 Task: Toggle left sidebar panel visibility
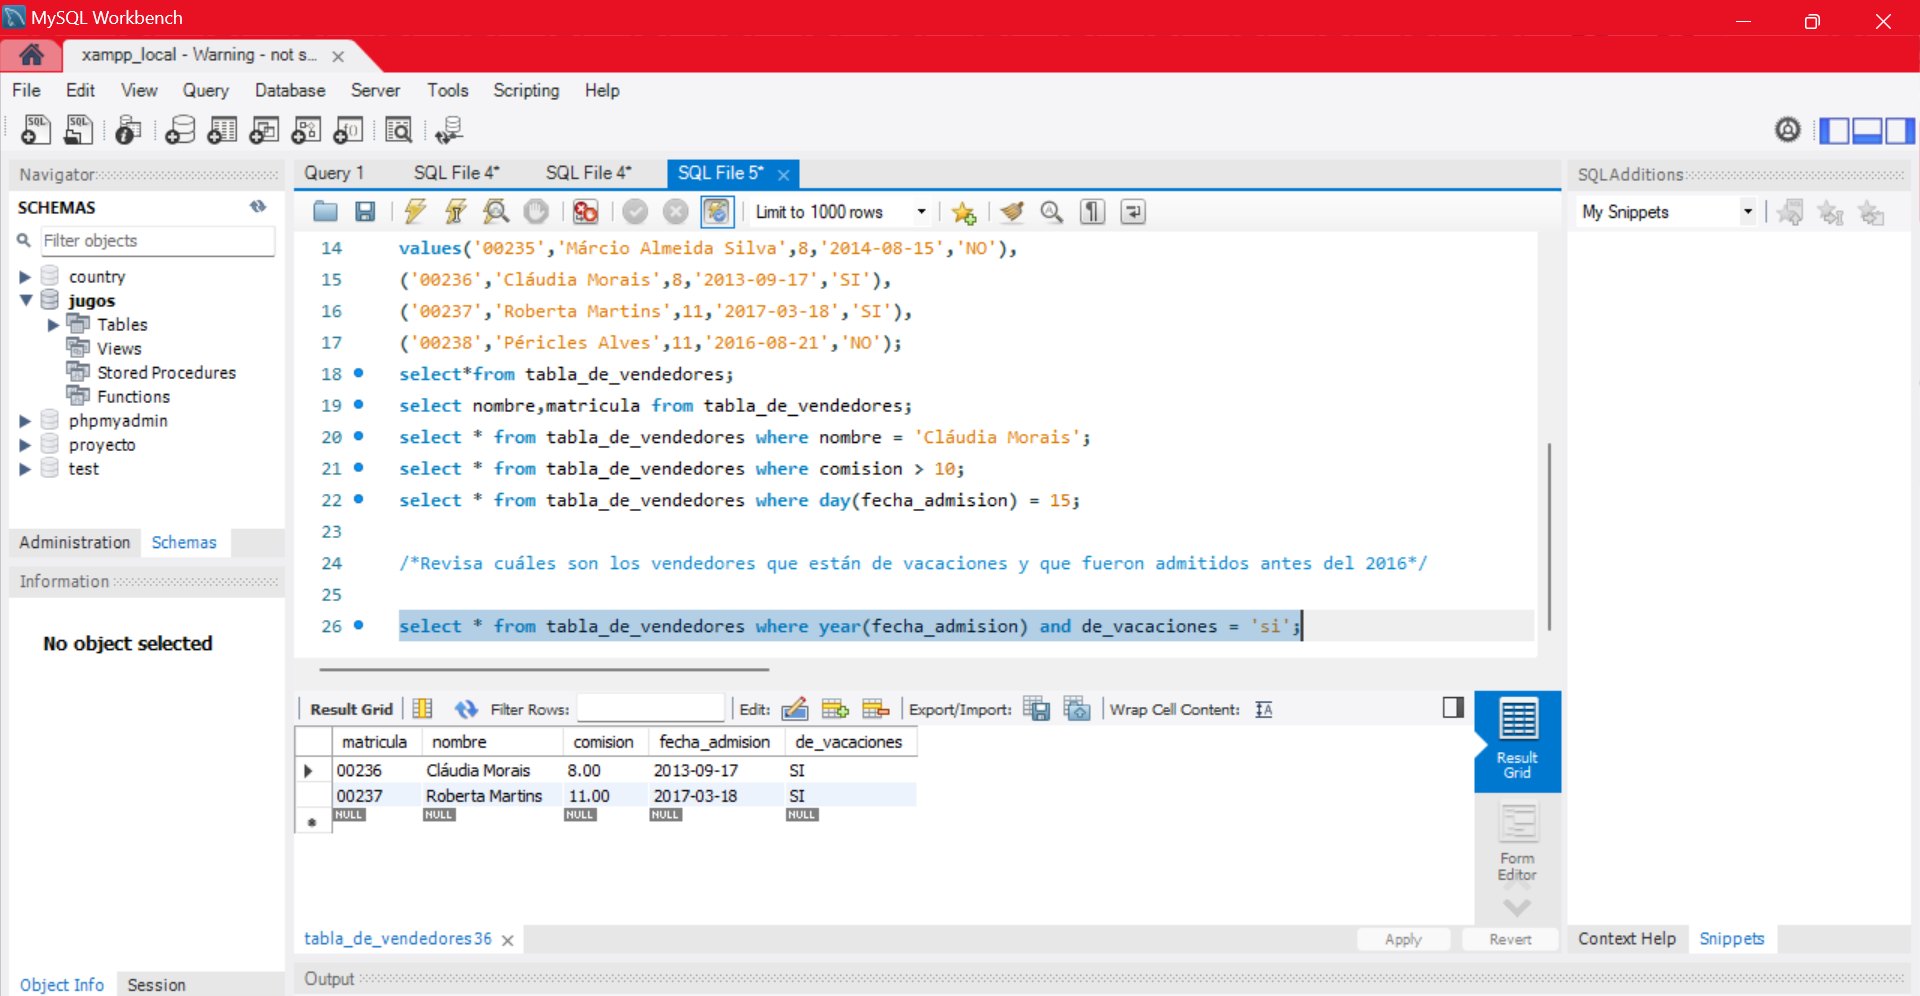tap(1834, 130)
